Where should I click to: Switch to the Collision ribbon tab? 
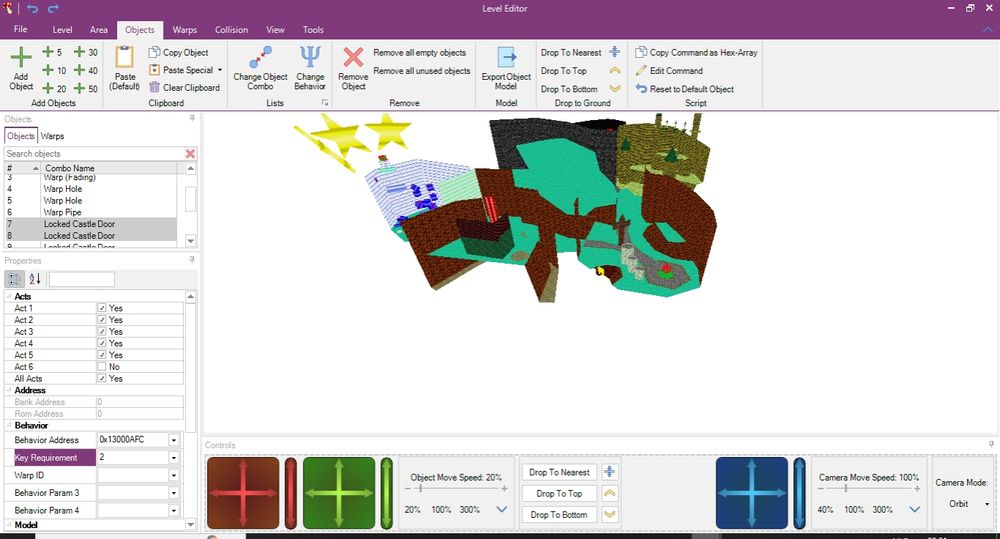point(231,30)
